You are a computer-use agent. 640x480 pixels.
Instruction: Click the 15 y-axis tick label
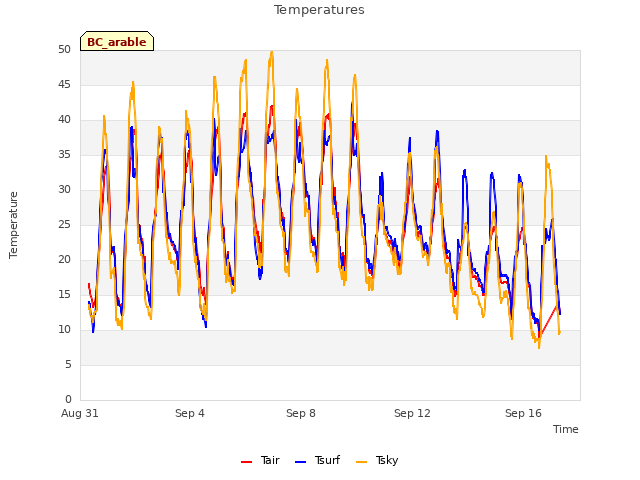pyautogui.click(x=64, y=295)
